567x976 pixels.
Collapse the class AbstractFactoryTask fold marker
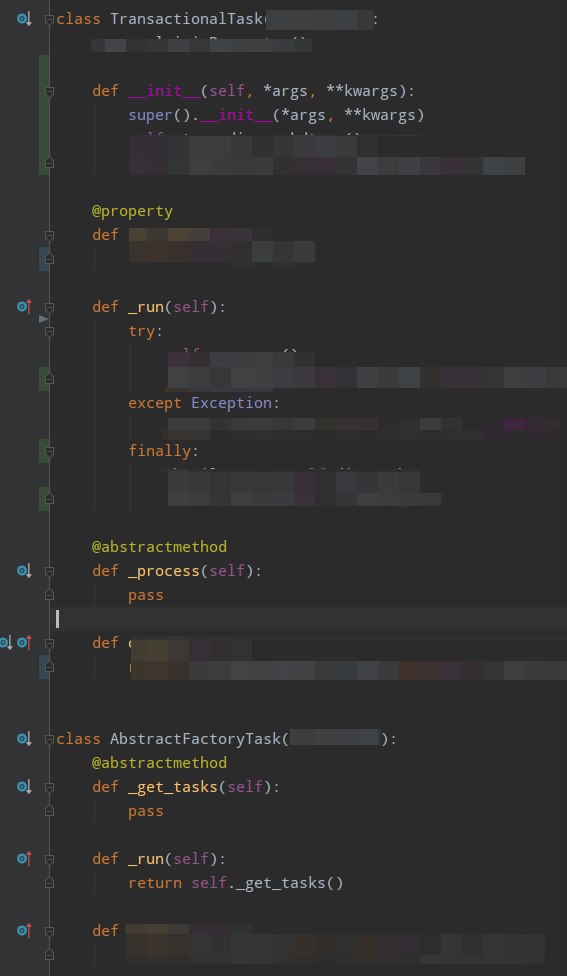click(x=49, y=739)
